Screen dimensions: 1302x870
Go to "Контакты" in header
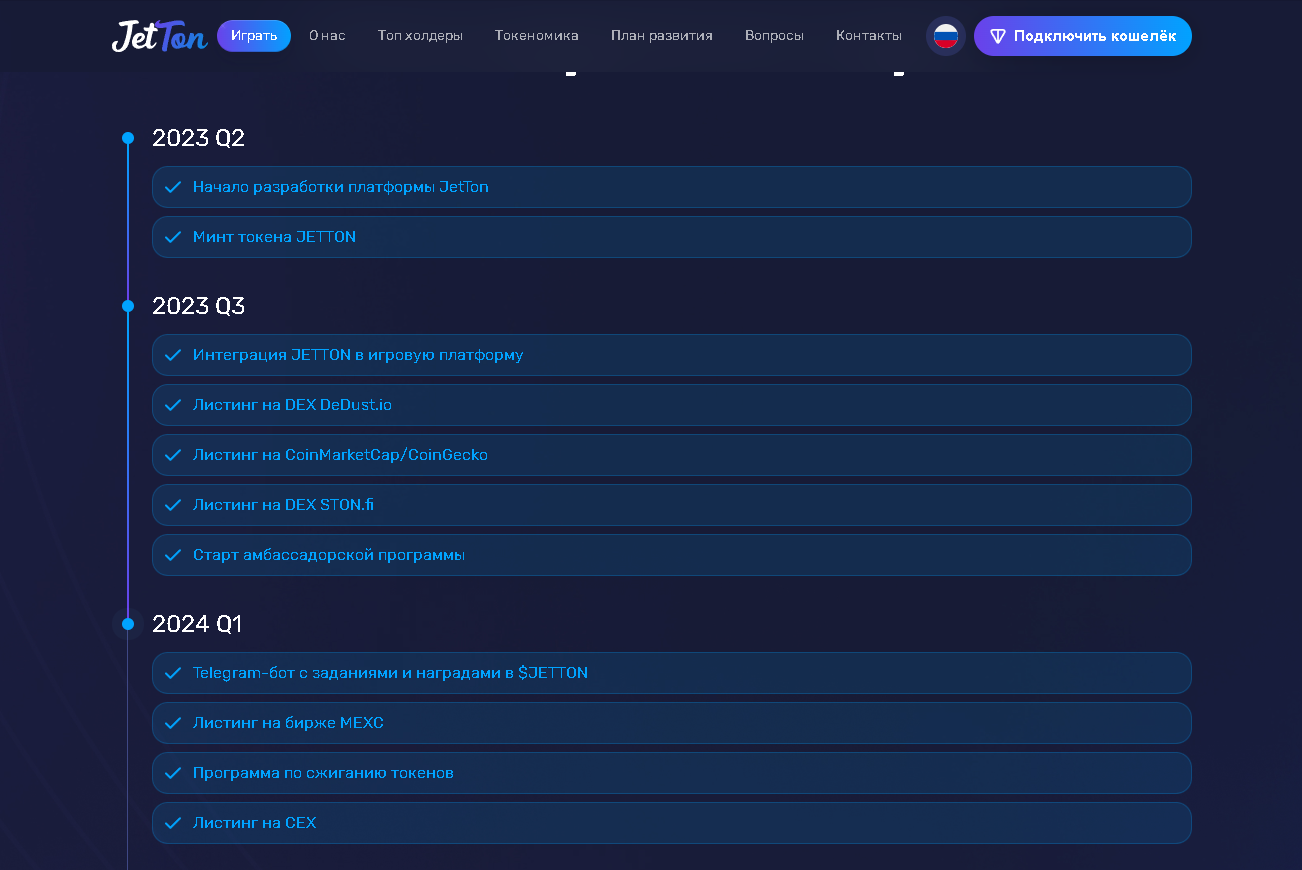click(869, 36)
